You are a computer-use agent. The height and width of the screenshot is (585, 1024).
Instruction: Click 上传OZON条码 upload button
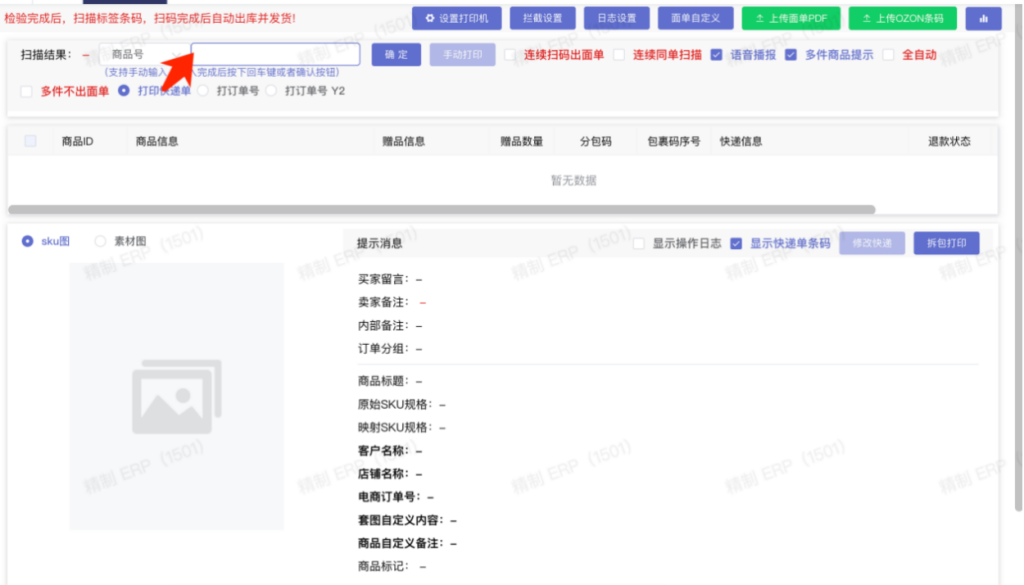902,18
